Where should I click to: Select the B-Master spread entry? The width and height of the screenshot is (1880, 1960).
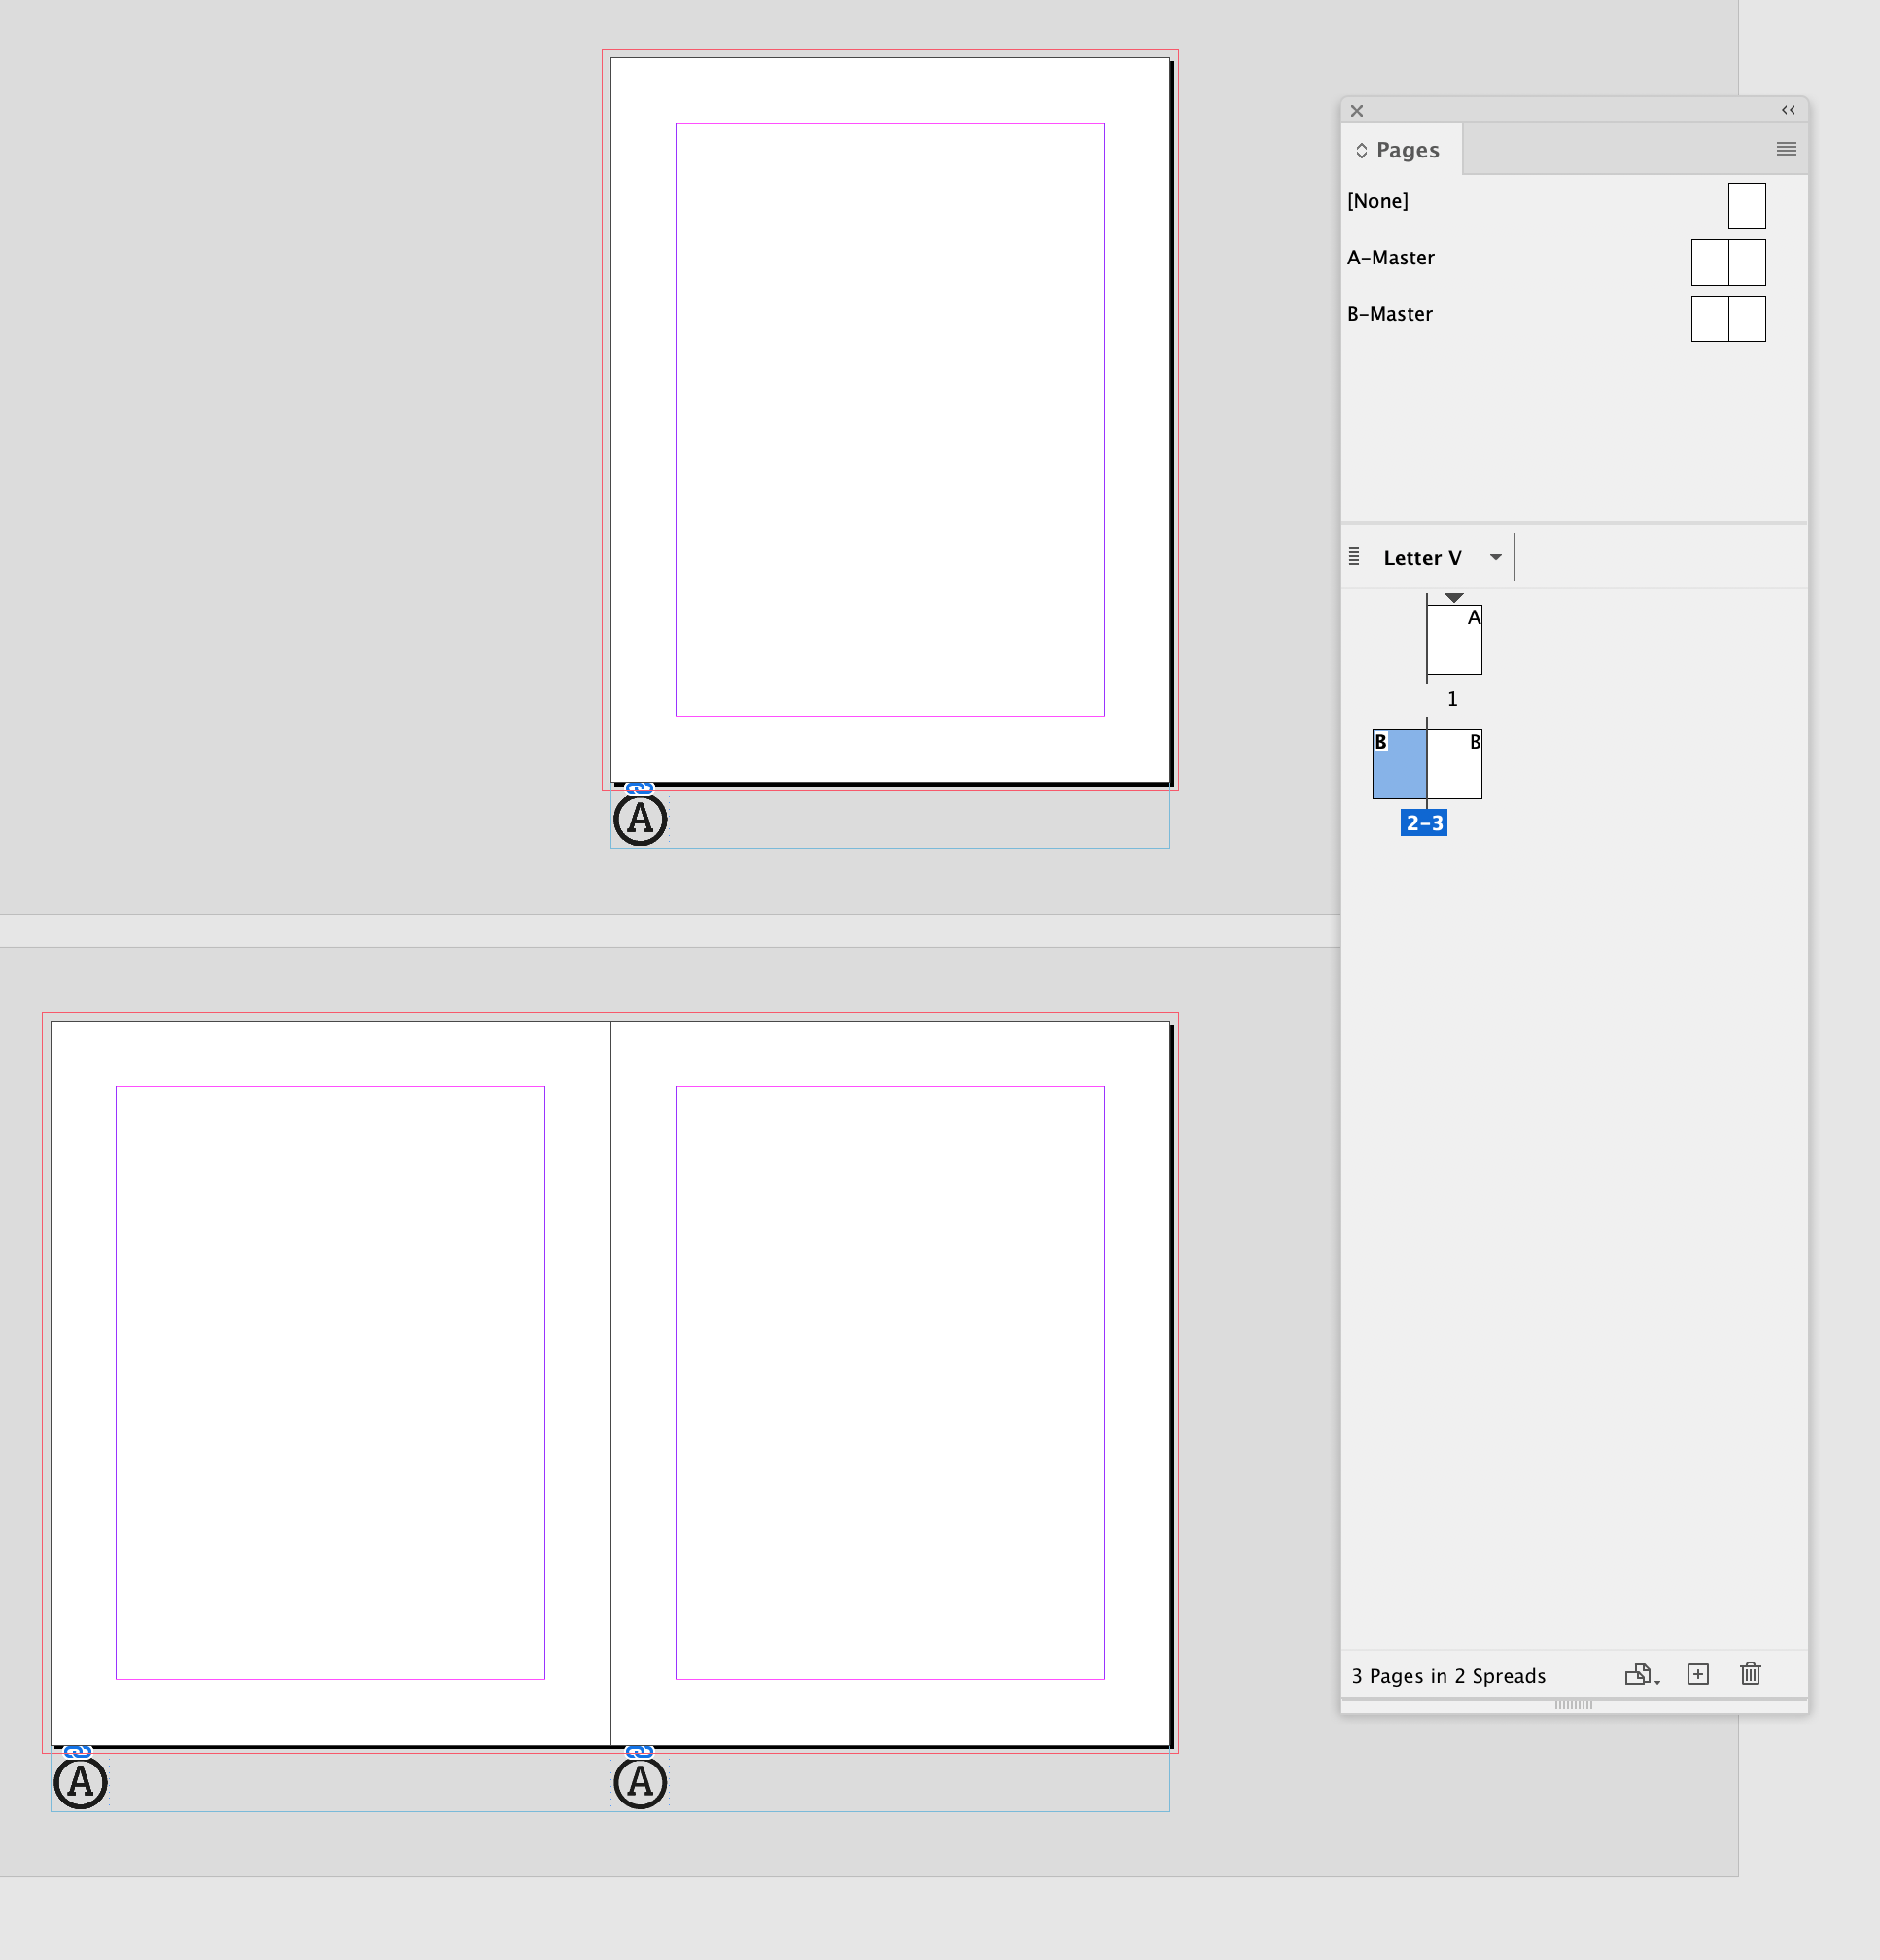1389,314
